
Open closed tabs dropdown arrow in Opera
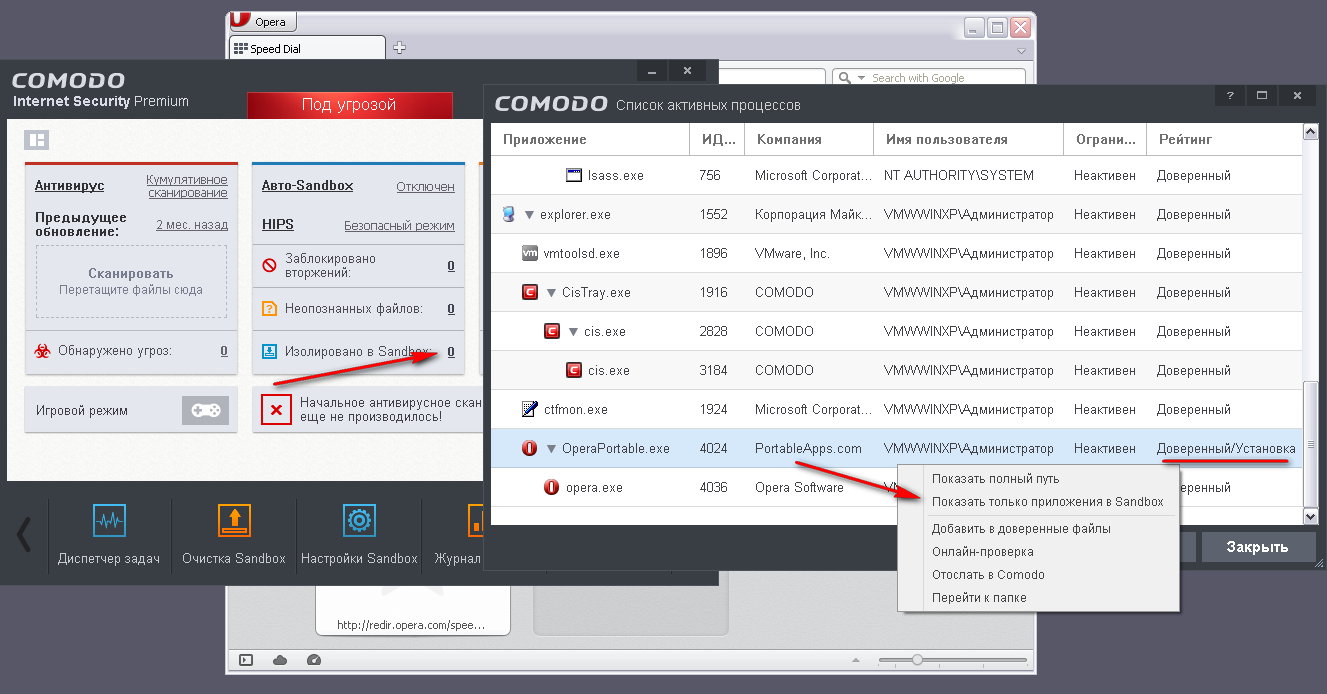(1021, 50)
